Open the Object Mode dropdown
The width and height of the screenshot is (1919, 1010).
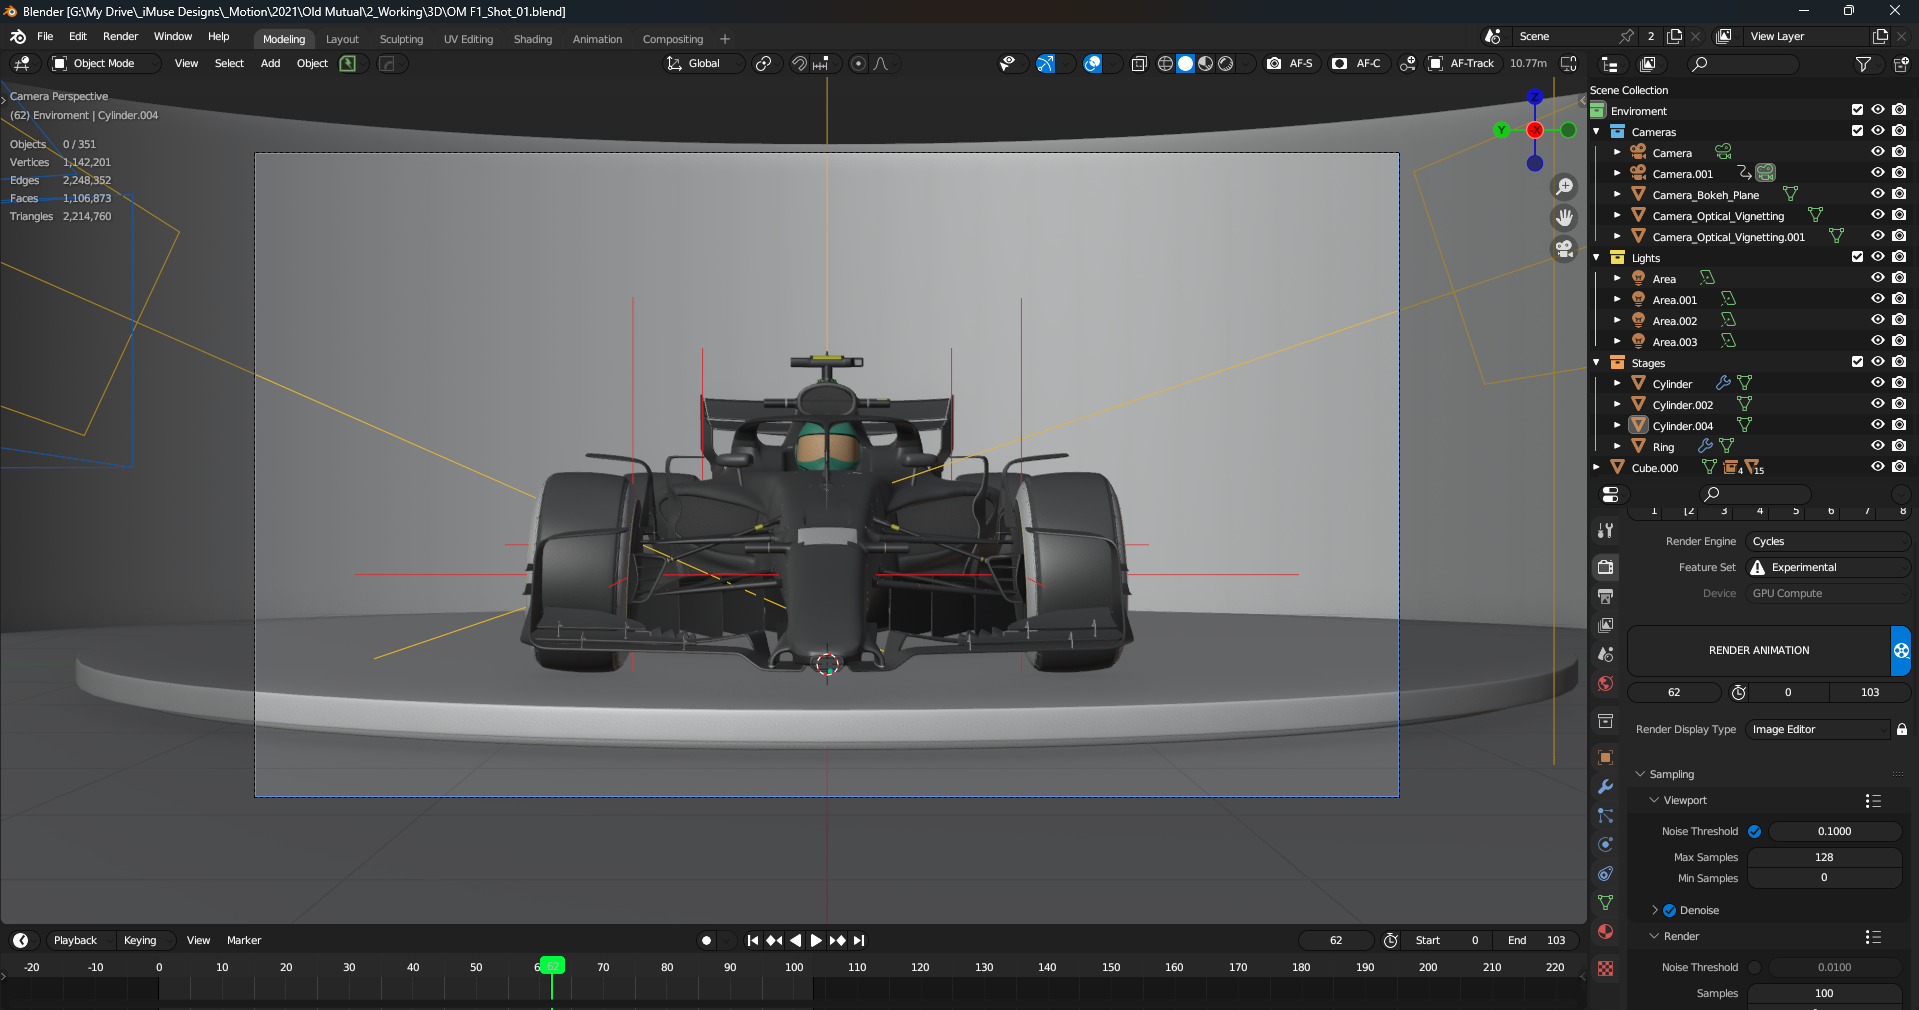click(x=105, y=64)
